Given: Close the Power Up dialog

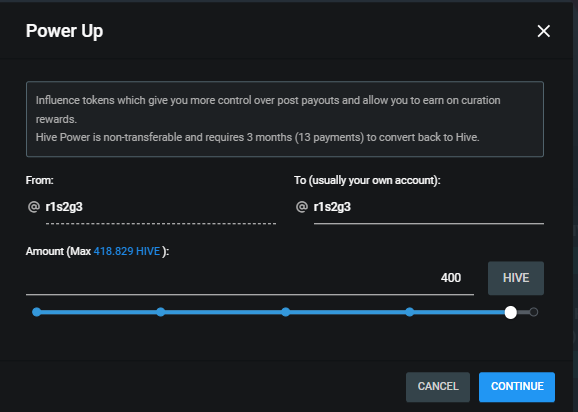Looking at the screenshot, I should [544, 31].
